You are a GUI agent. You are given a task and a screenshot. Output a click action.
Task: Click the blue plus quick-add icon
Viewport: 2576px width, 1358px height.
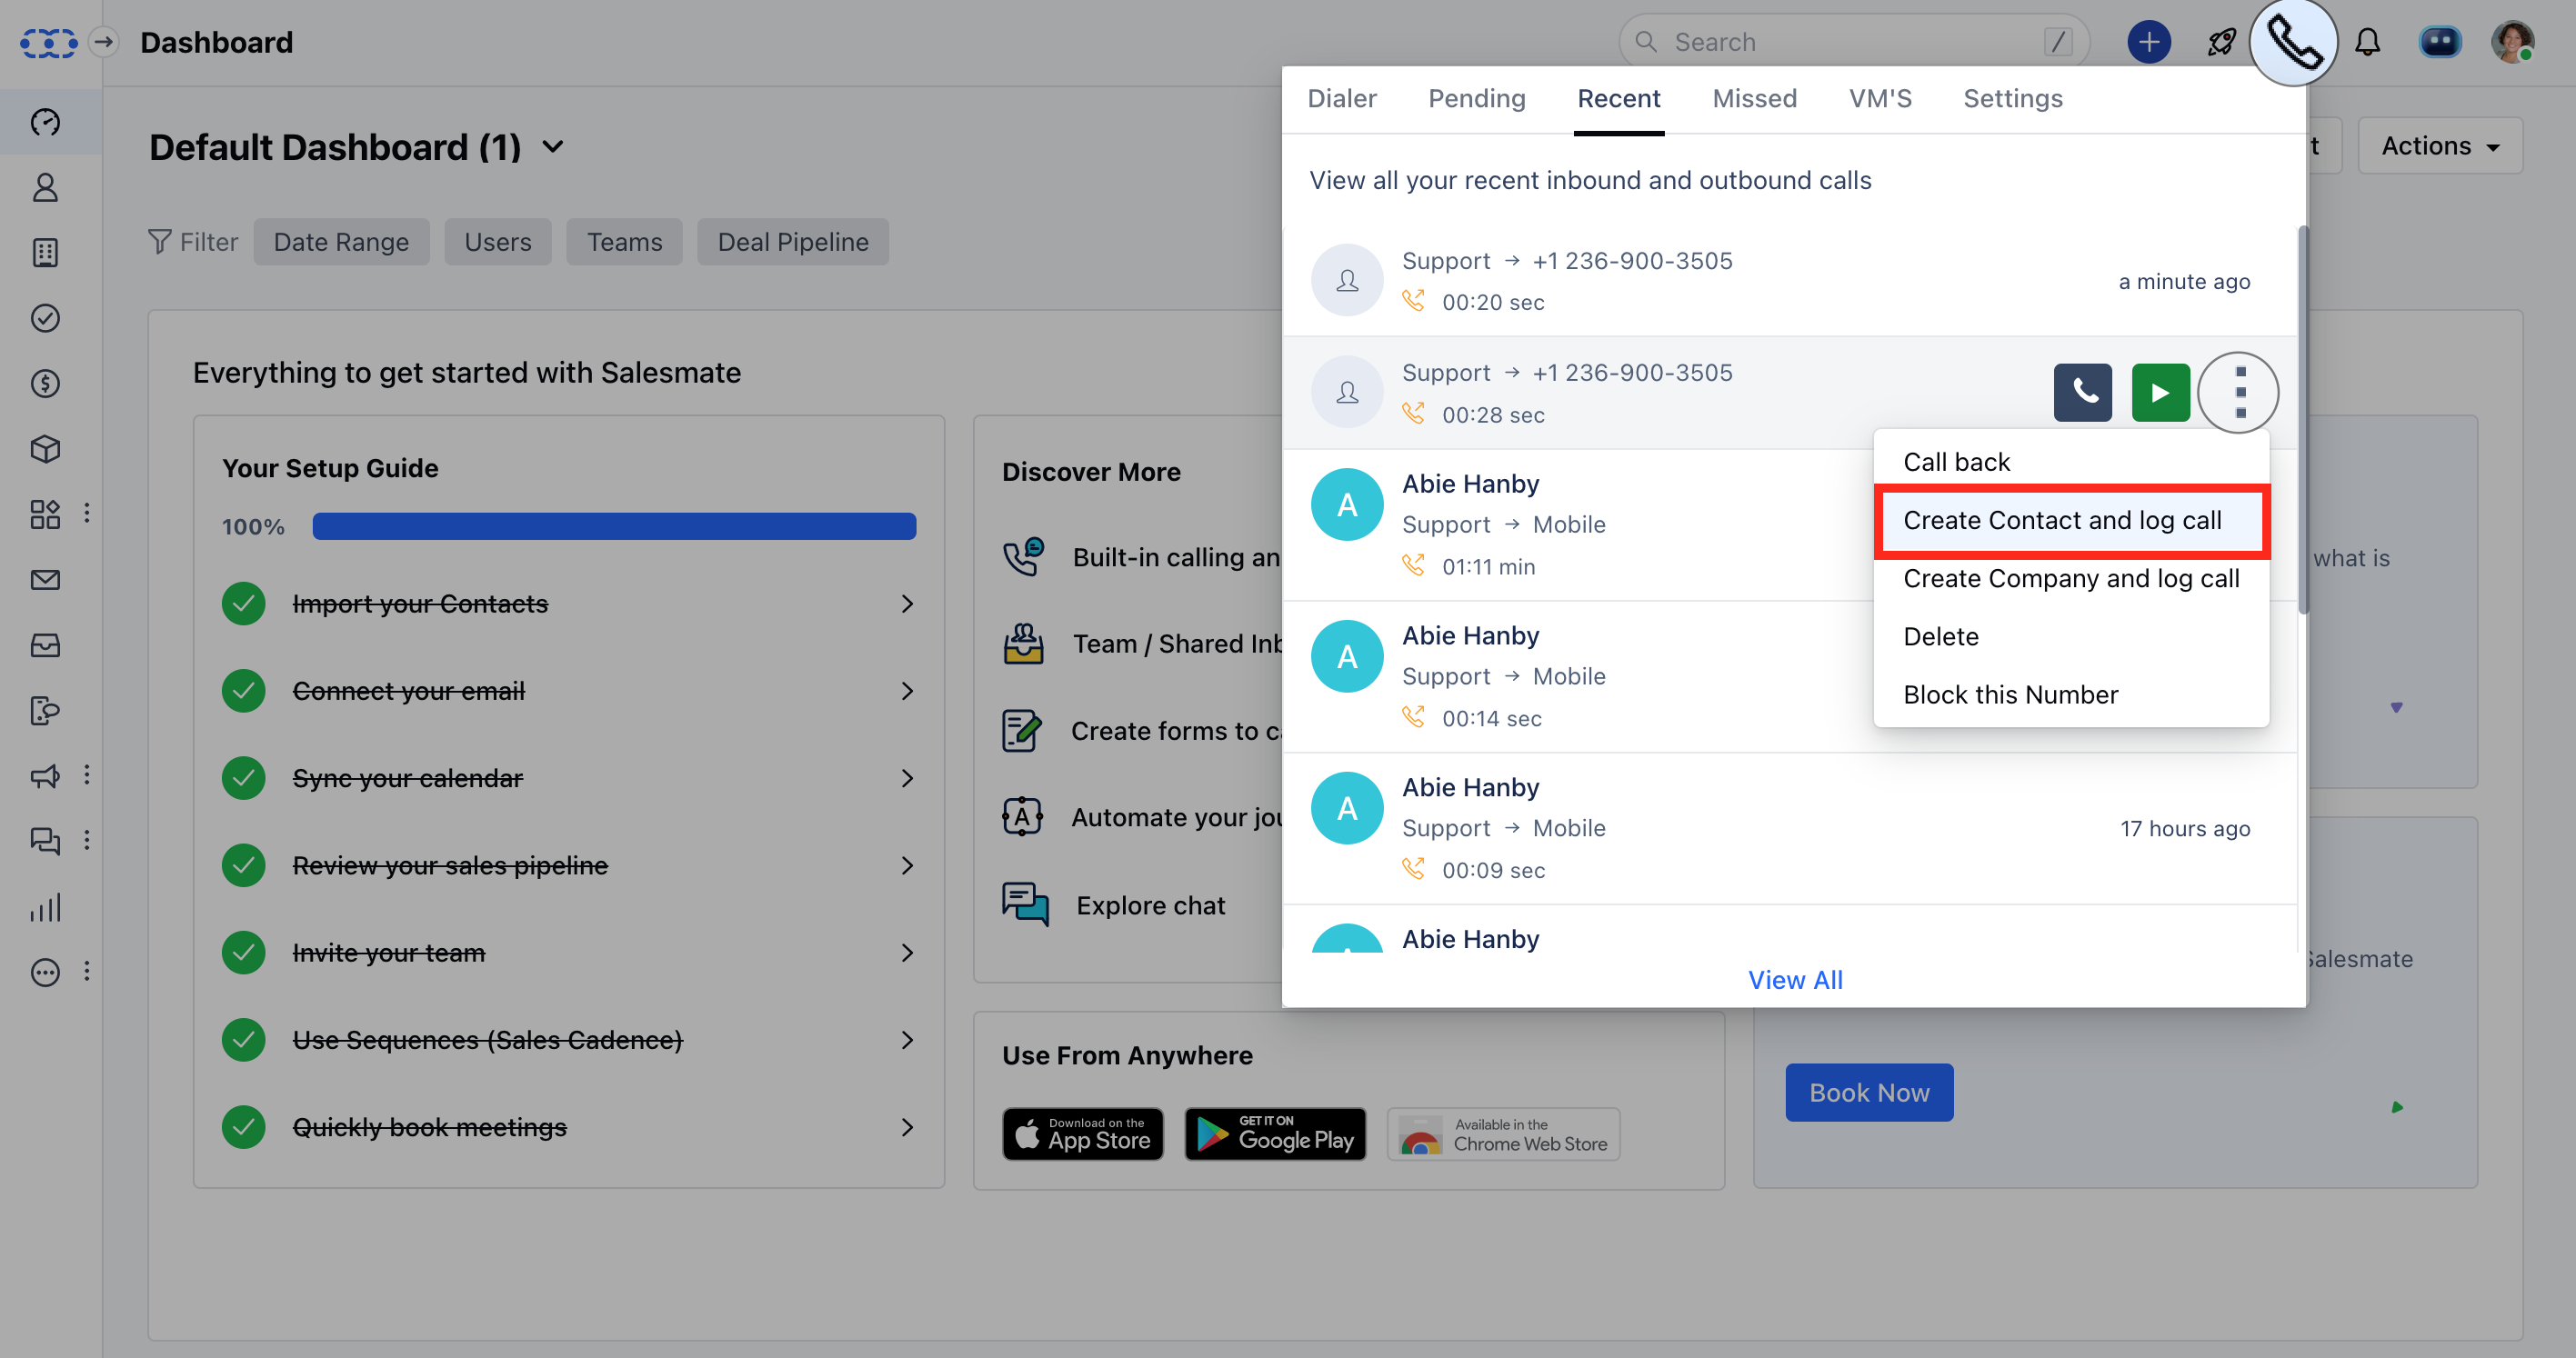(x=2148, y=42)
